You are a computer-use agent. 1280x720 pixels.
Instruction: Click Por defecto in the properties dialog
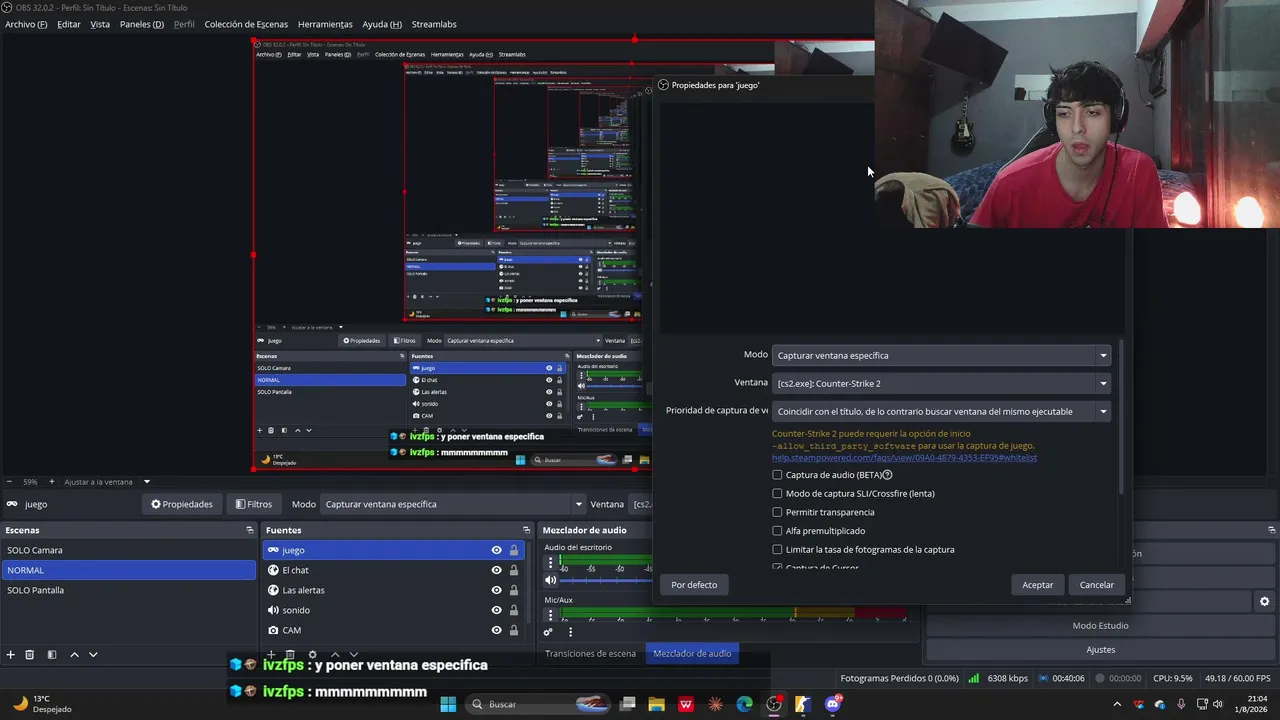pyautogui.click(x=694, y=585)
